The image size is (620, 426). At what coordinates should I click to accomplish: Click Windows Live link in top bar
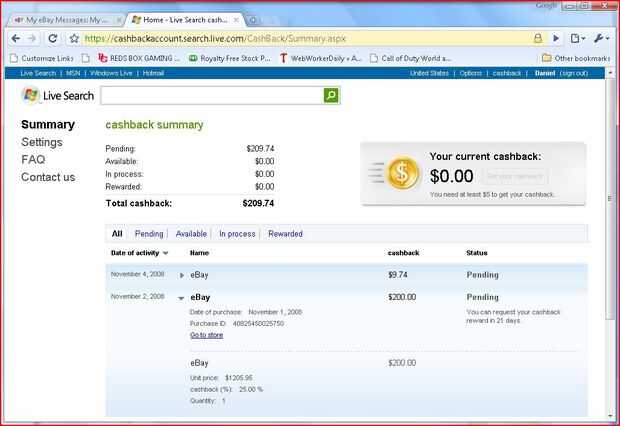pos(111,73)
